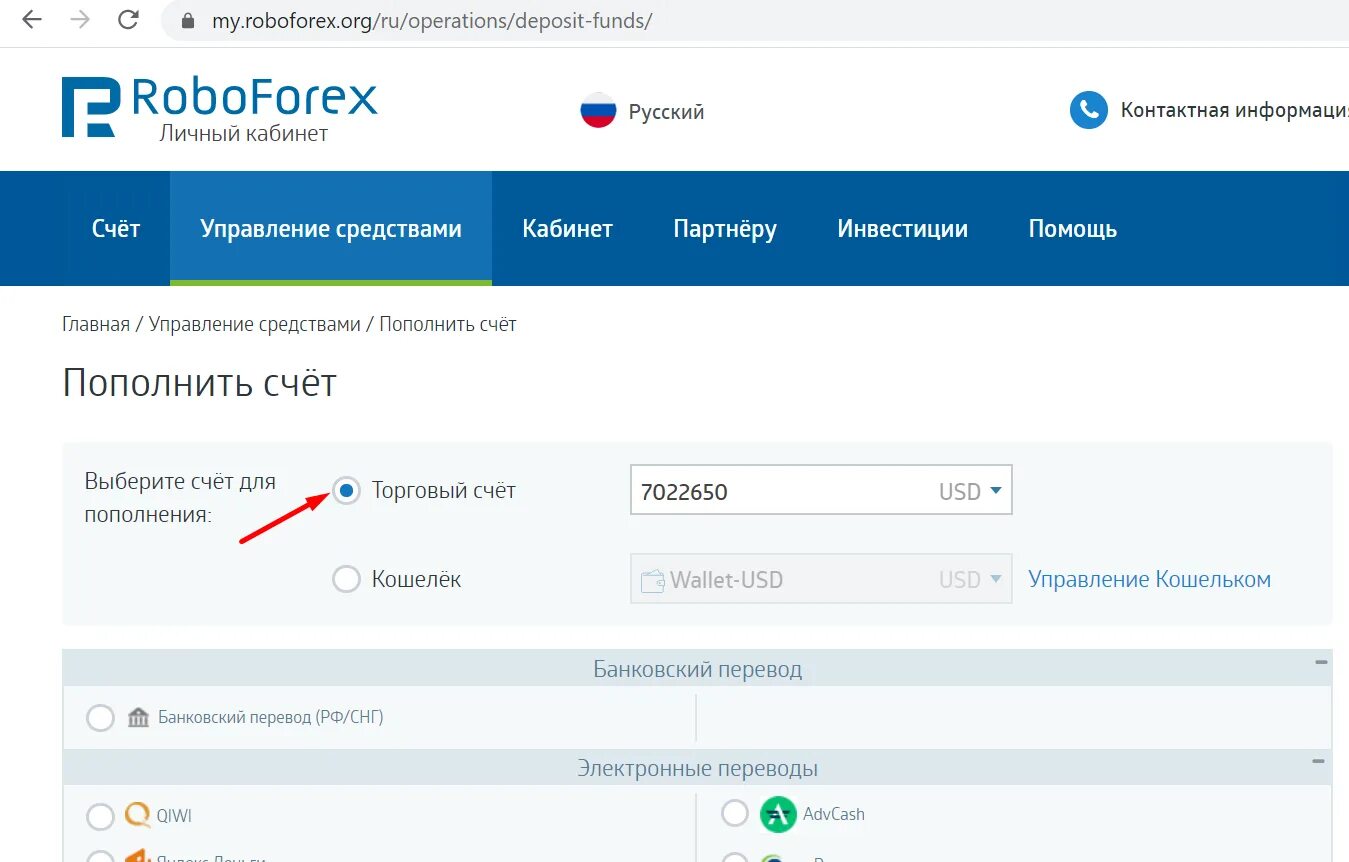
Task: Go to Главная breadcrumb link
Action: (96, 324)
